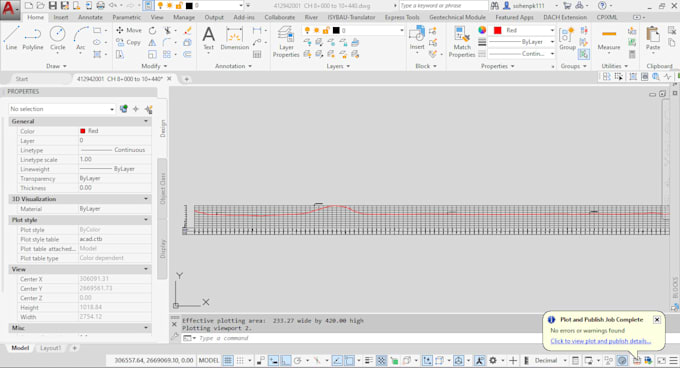The width and height of the screenshot is (680, 368).
Task: Switch to the Layout1 tab
Action: 50,348
